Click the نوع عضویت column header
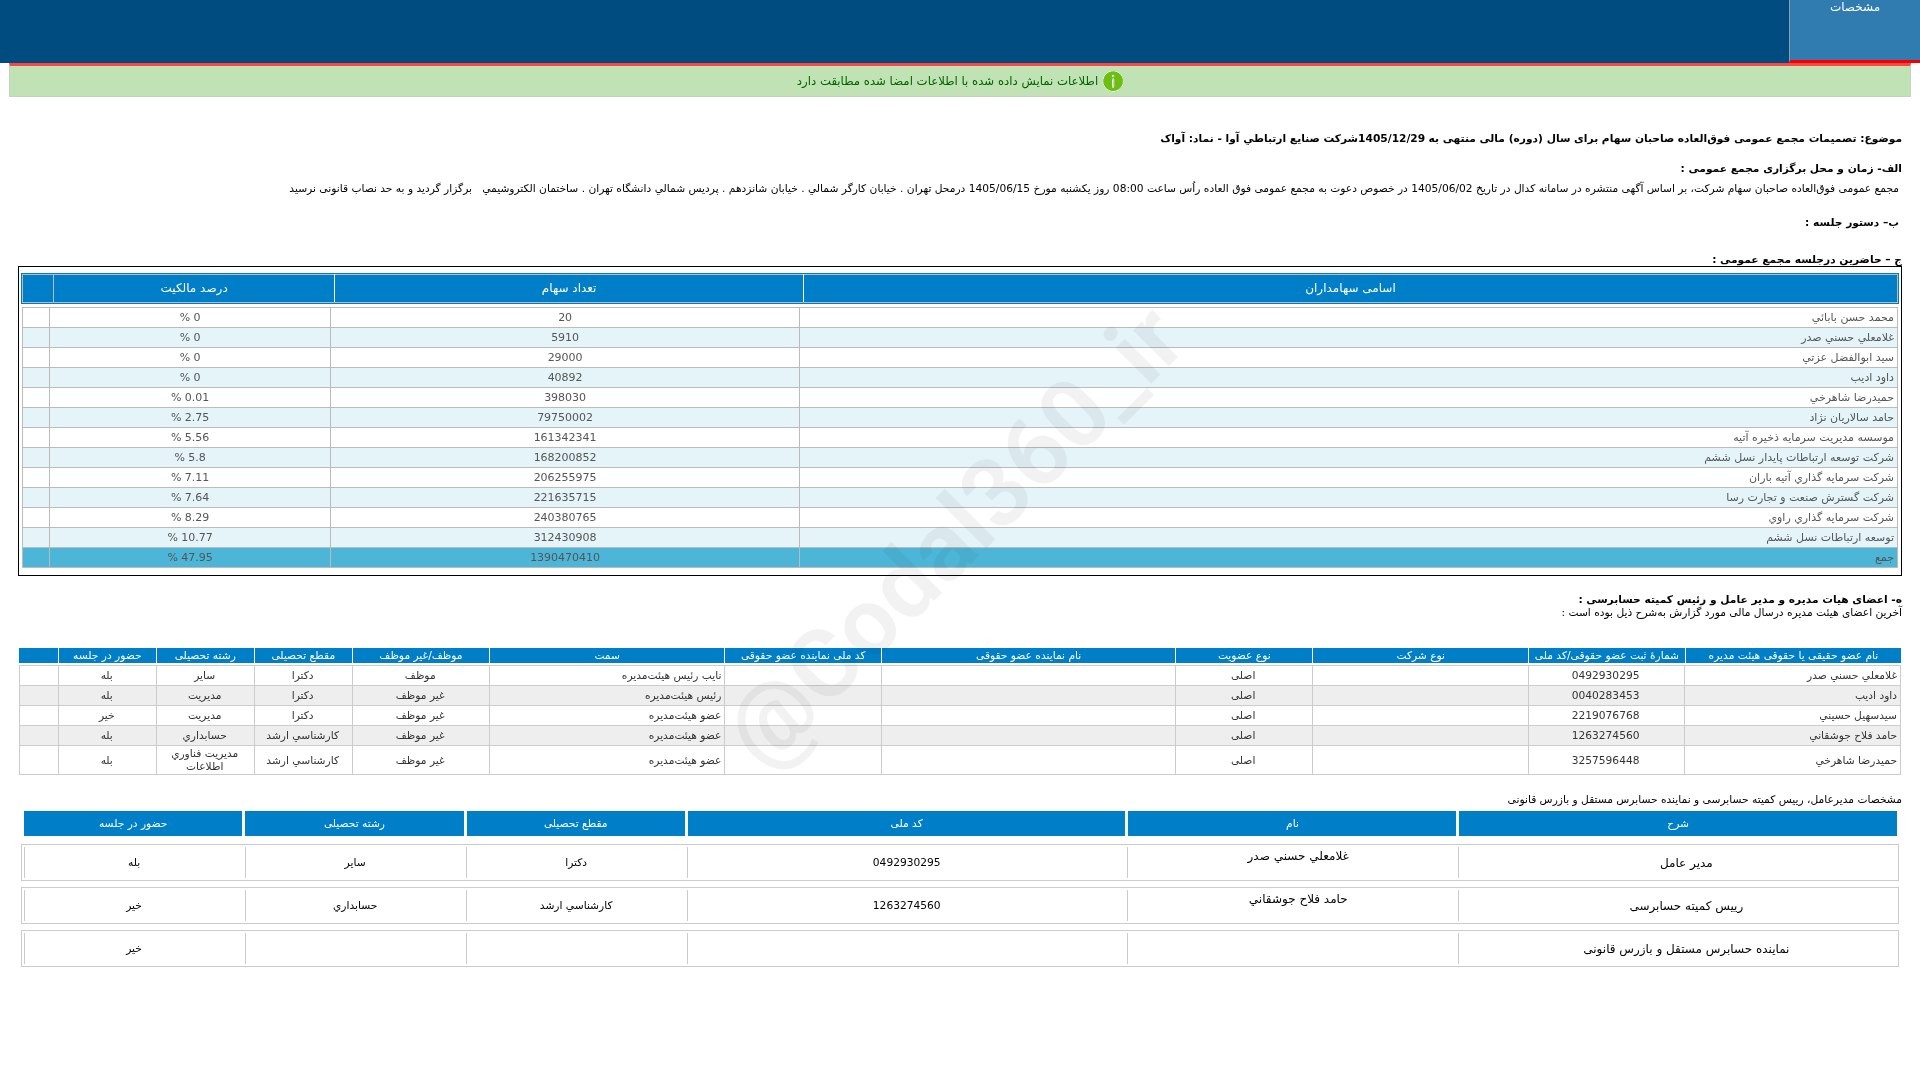1920x1080 pixels. pos(1243,655)
